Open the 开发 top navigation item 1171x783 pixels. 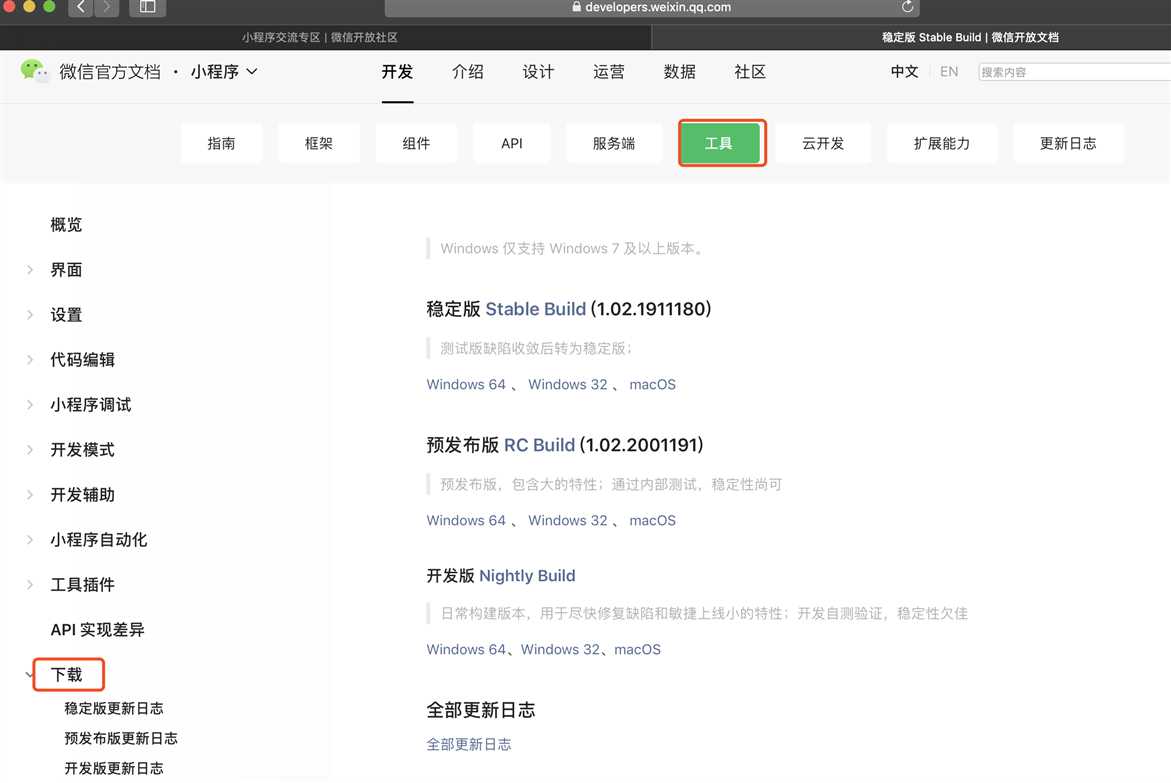click(397, 72)
